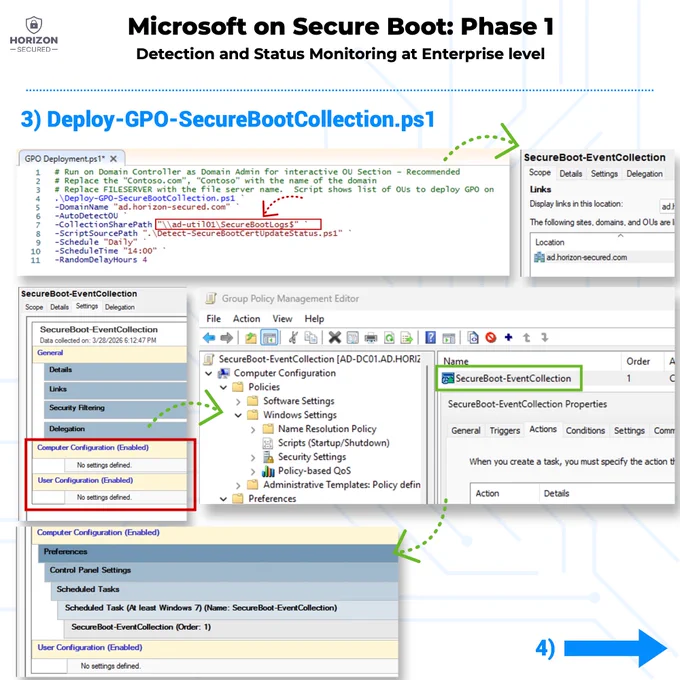Click the green Refresh toolbar icon
680x680 pixels.
pos(389,338)
